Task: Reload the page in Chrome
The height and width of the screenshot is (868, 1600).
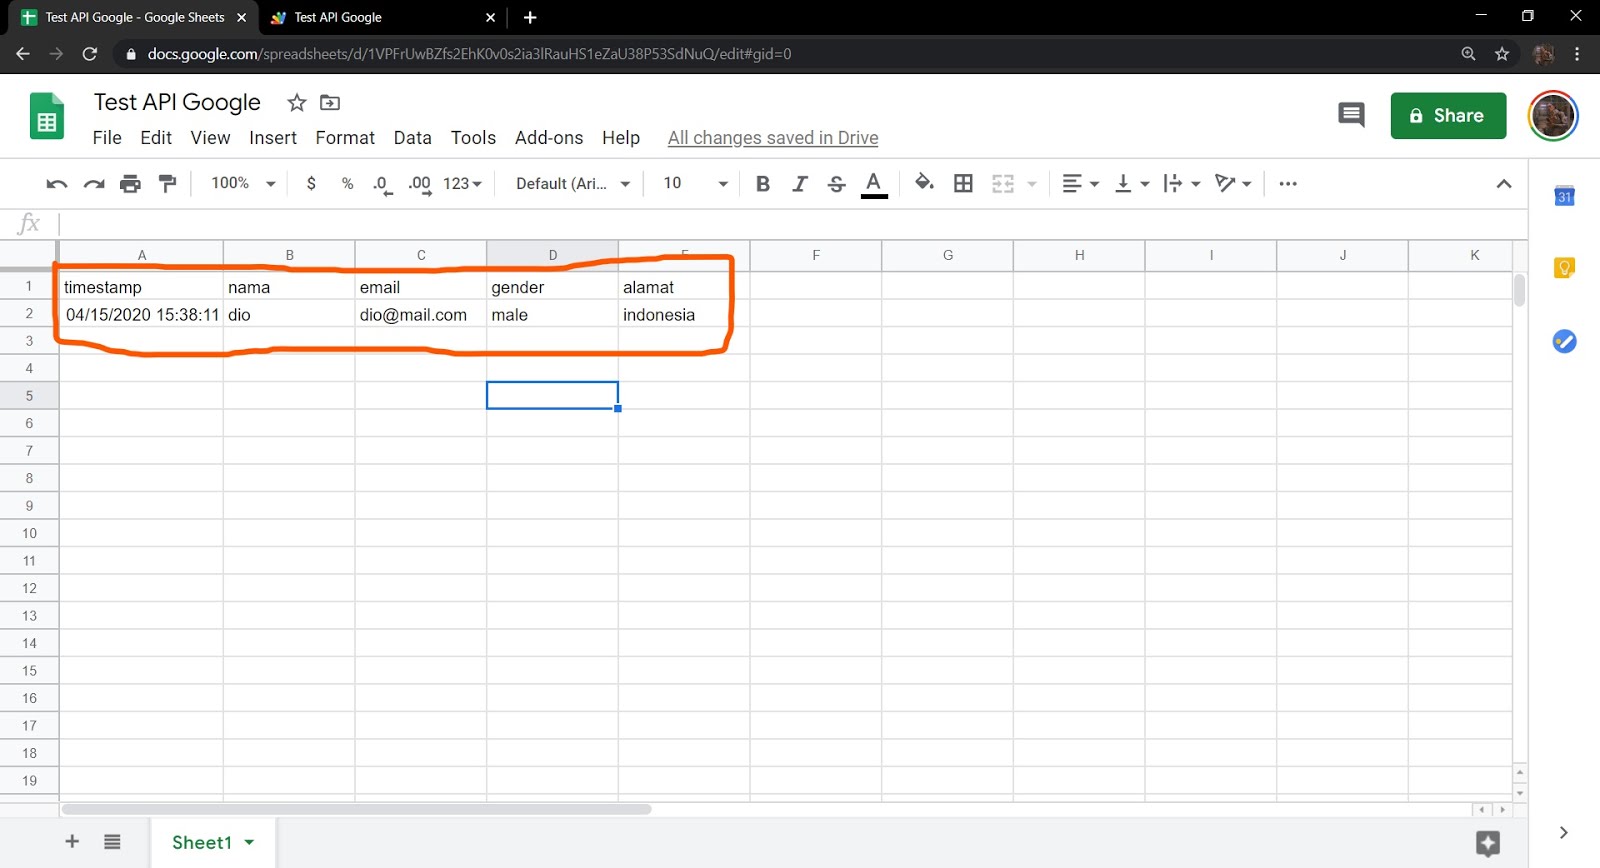Action: point(90,54)
